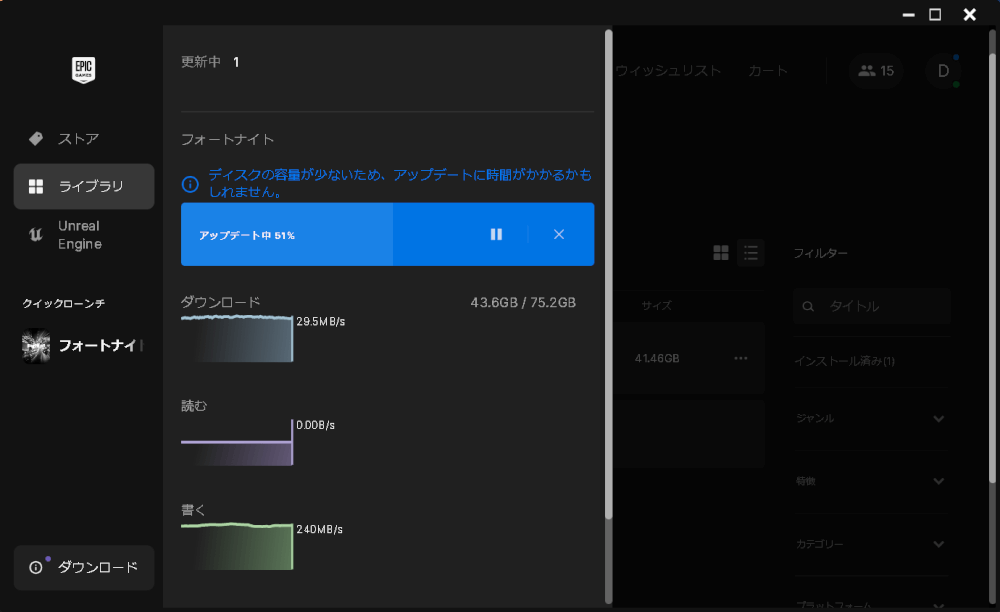Open the friends list showing 15

(x=875, y=71)
